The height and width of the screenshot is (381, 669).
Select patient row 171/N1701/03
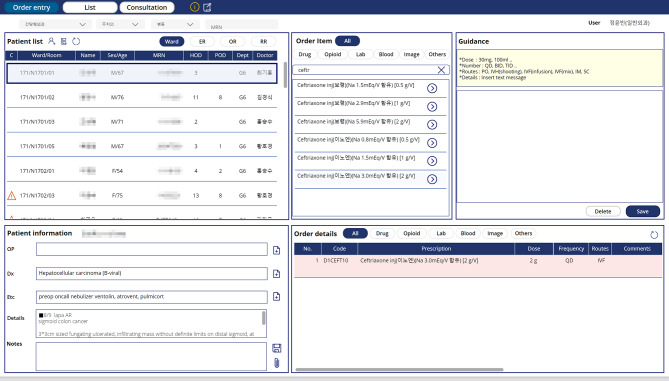point(142,122)
